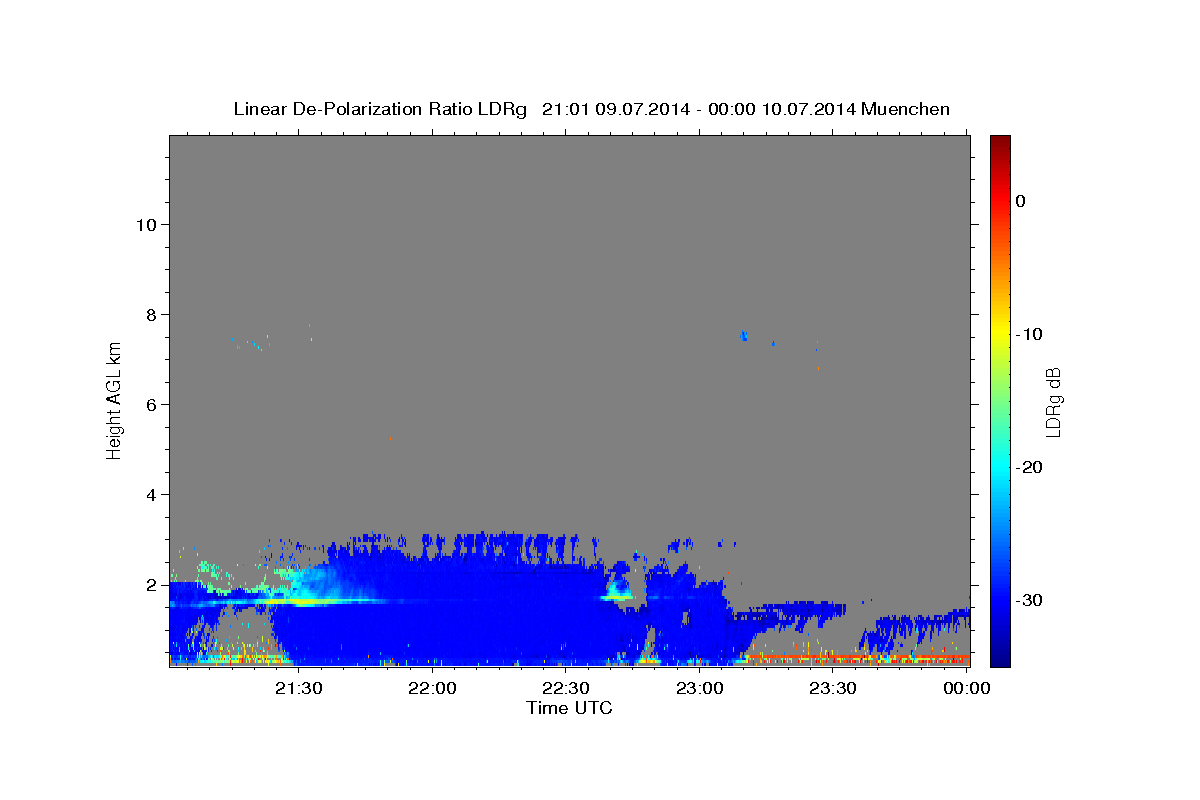The image size is (1200, 800).
Task: Click the height label 4
Action: (x=150, y=494)
